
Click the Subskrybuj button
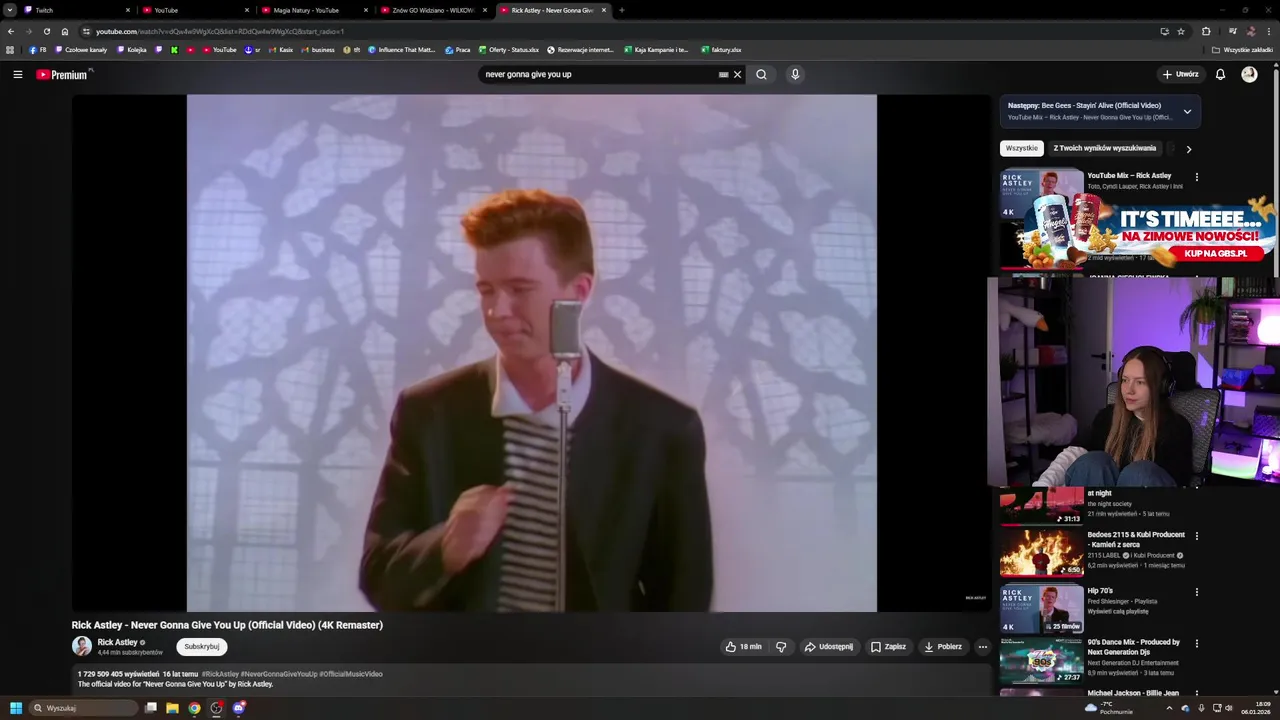click(202, 647)
